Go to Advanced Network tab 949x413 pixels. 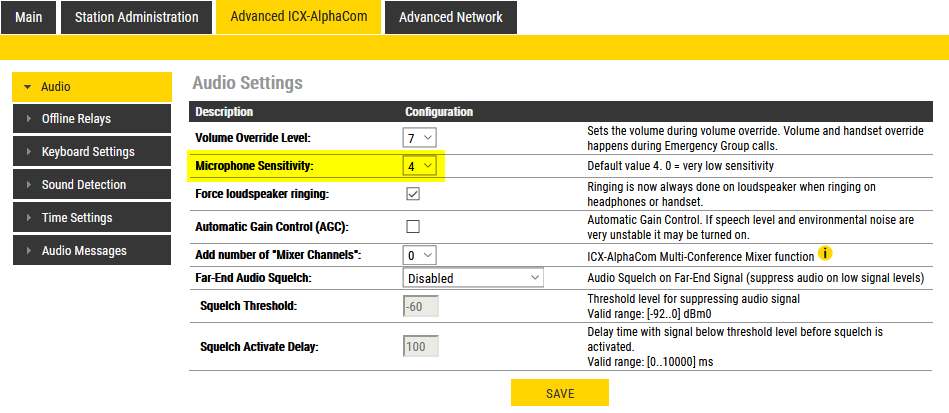coord(451,17)
